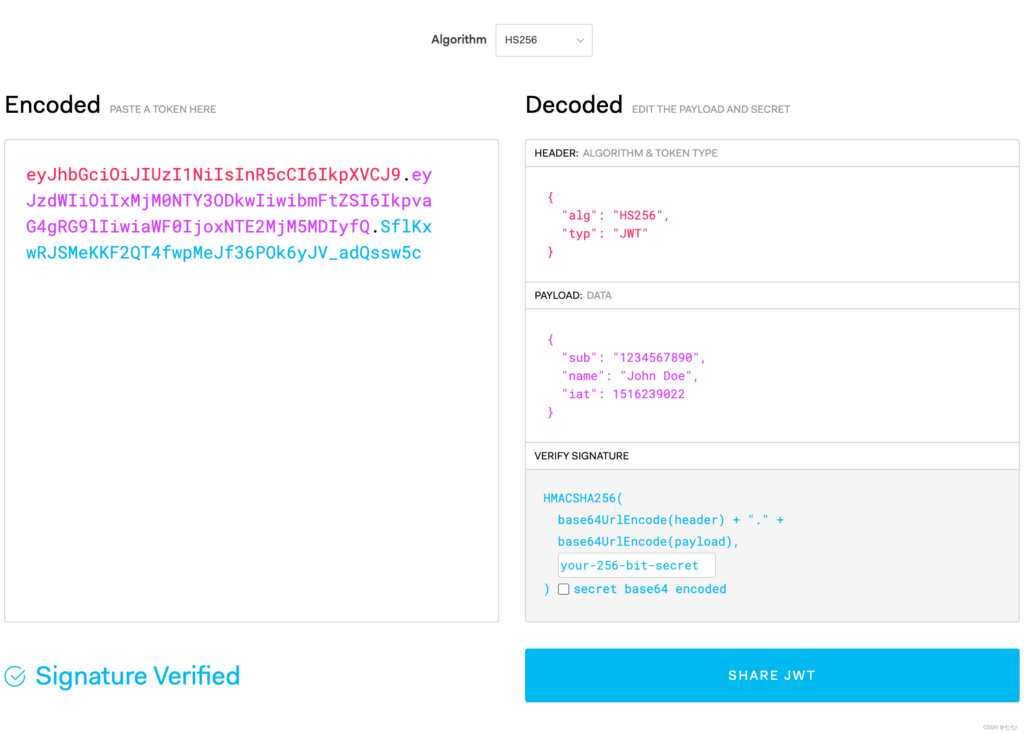Click the "name": "John Doe" payload line

[630, 376]
